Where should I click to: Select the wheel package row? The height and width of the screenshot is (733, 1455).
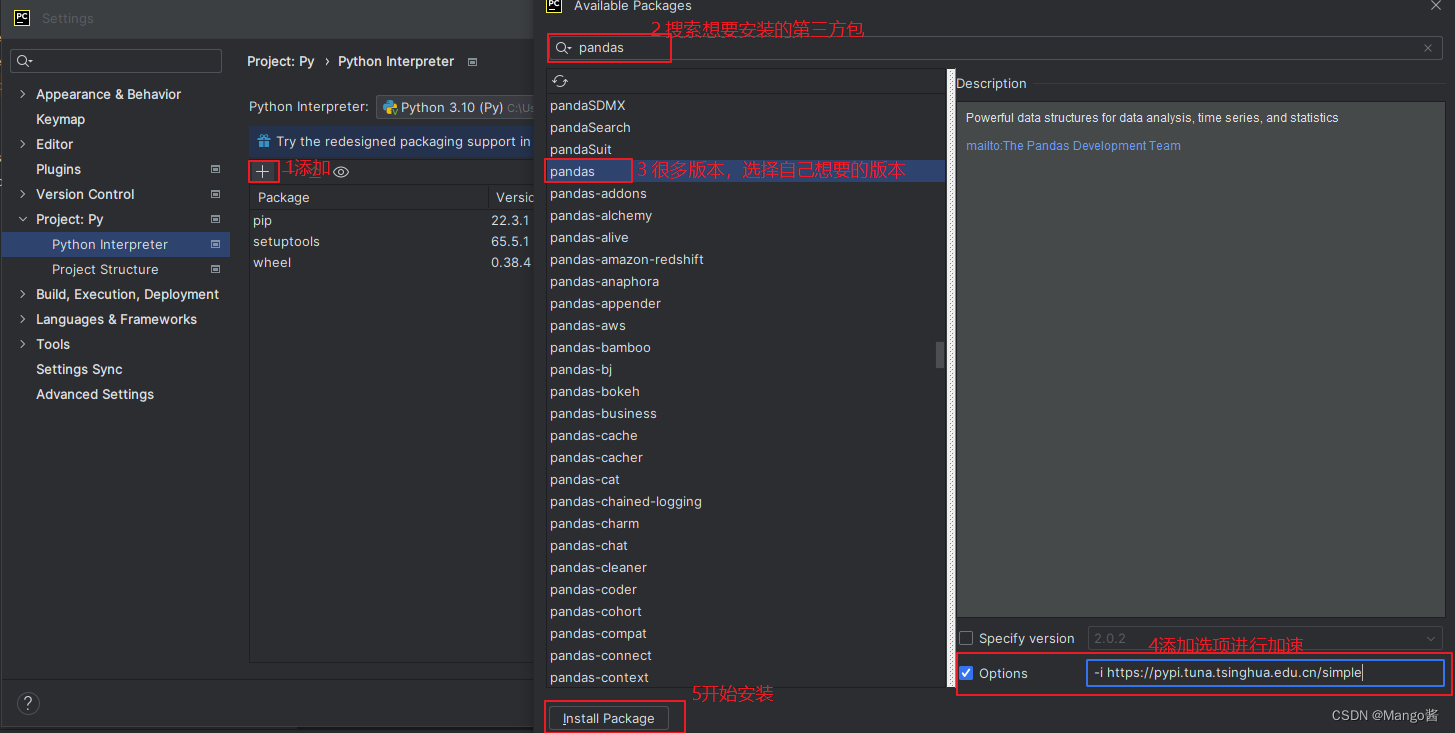(x=391, y=262)
